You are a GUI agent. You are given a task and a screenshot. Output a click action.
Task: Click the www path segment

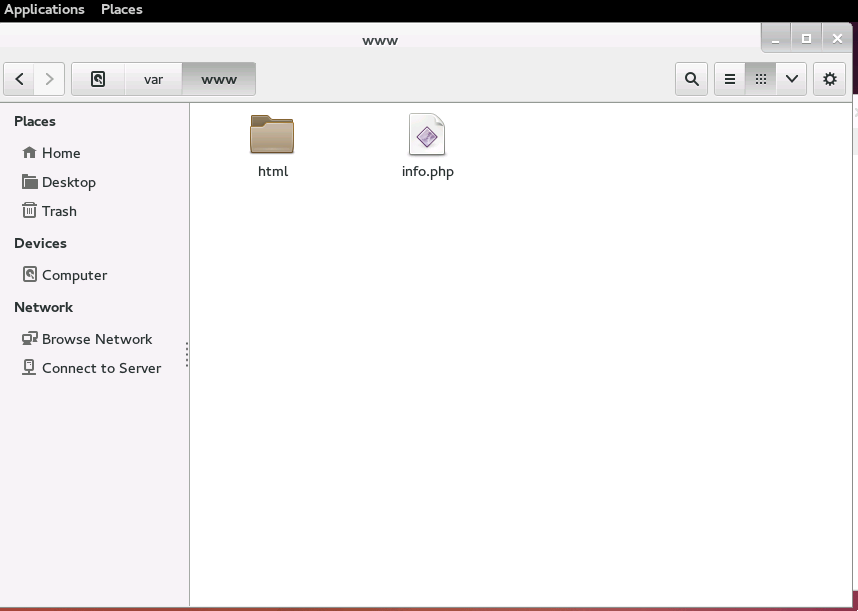tap(219, 79)
